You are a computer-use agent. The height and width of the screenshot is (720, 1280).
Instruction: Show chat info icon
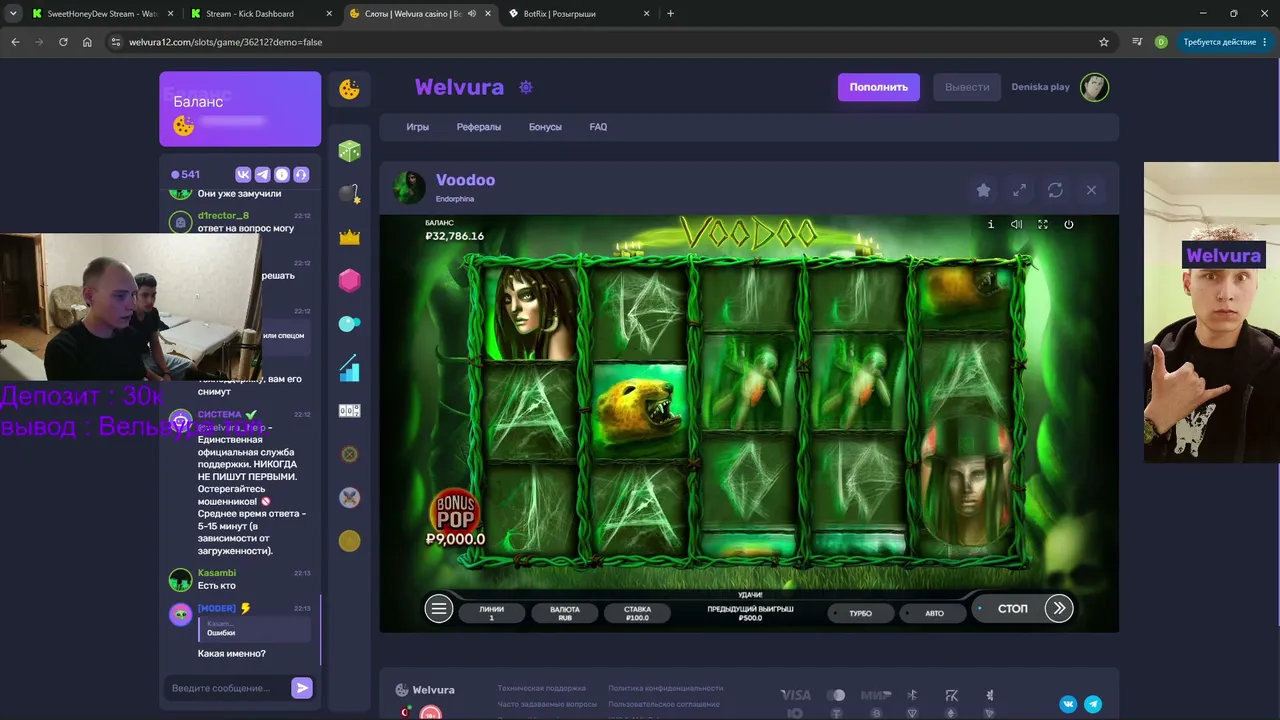[282, 174]
